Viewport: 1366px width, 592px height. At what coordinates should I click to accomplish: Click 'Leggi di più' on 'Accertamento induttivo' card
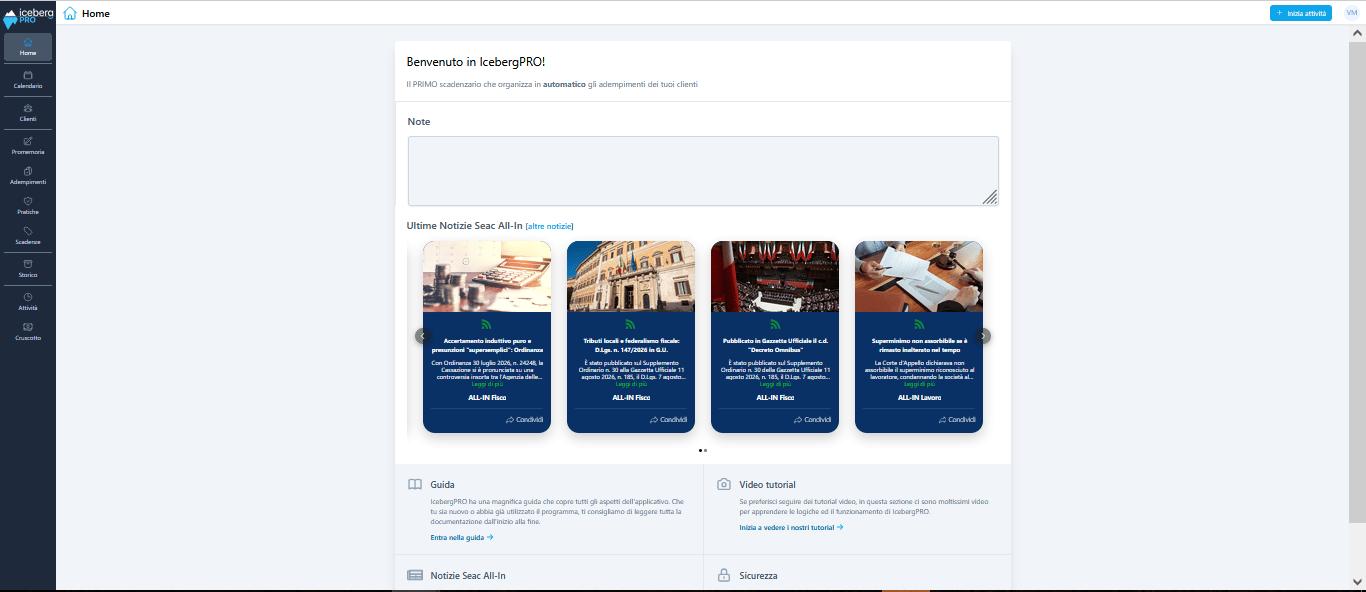[487, 384]
